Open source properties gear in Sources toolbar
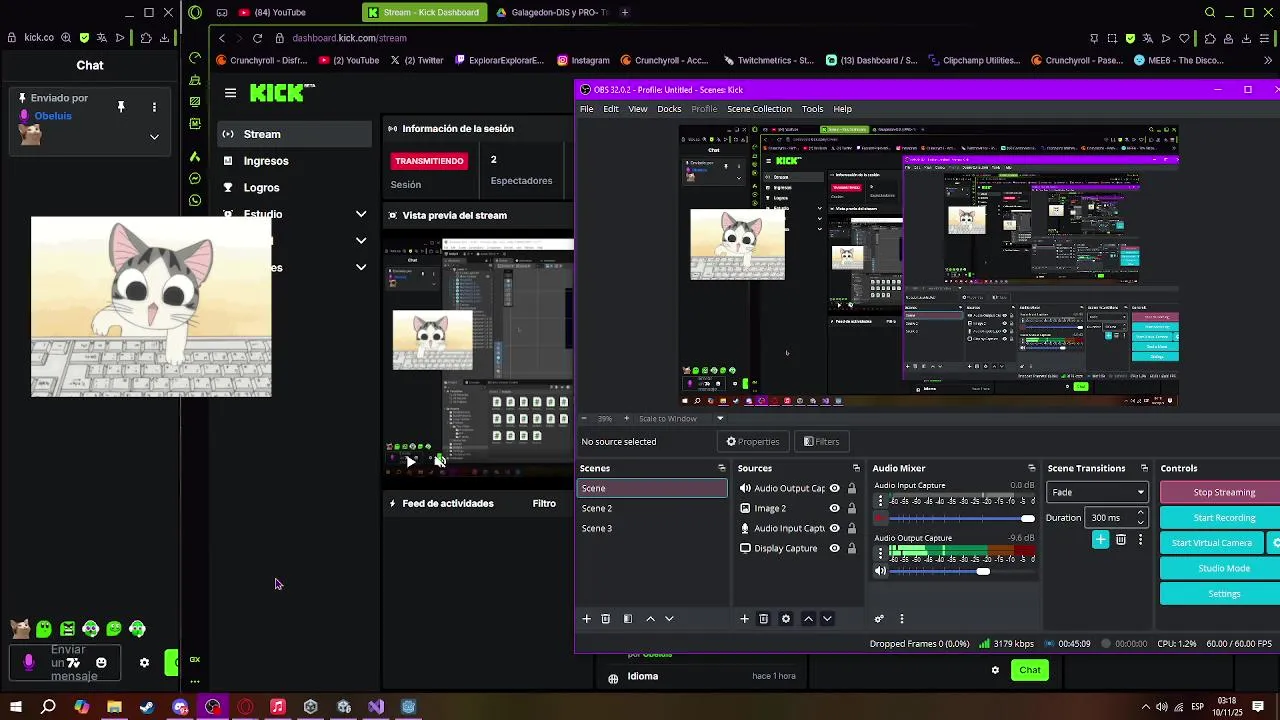The image size is (1280, 720). 785,619
